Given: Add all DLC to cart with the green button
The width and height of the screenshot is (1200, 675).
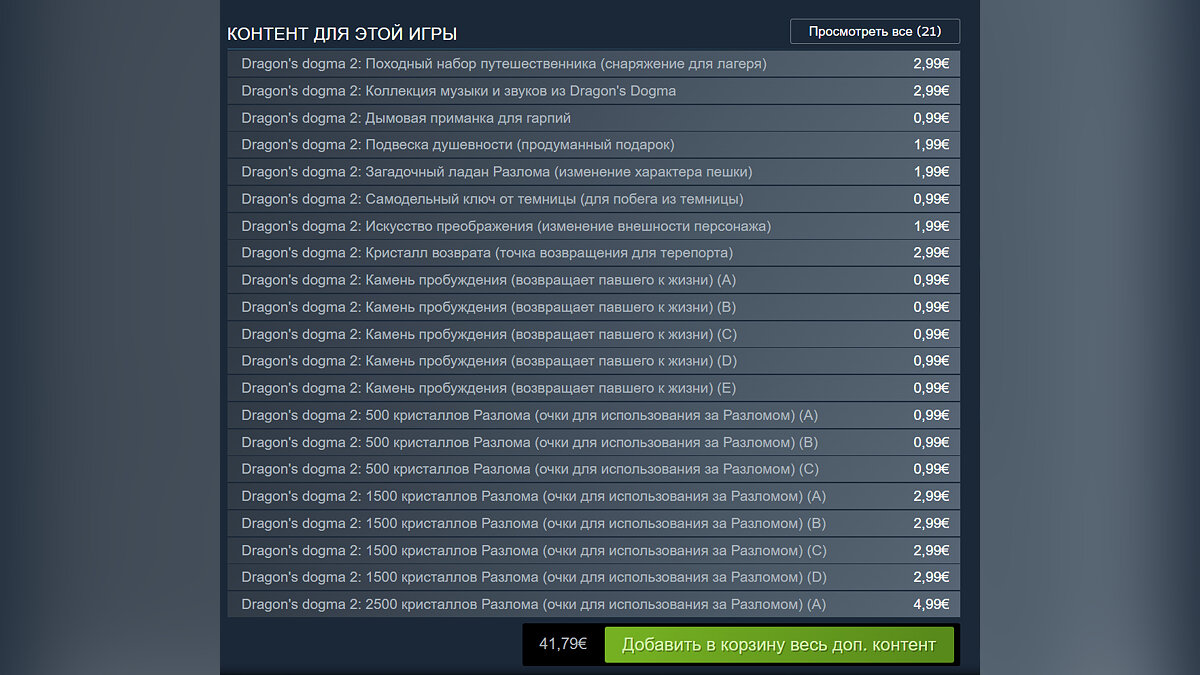Looking at the screenshot, I should pos(779,645).
